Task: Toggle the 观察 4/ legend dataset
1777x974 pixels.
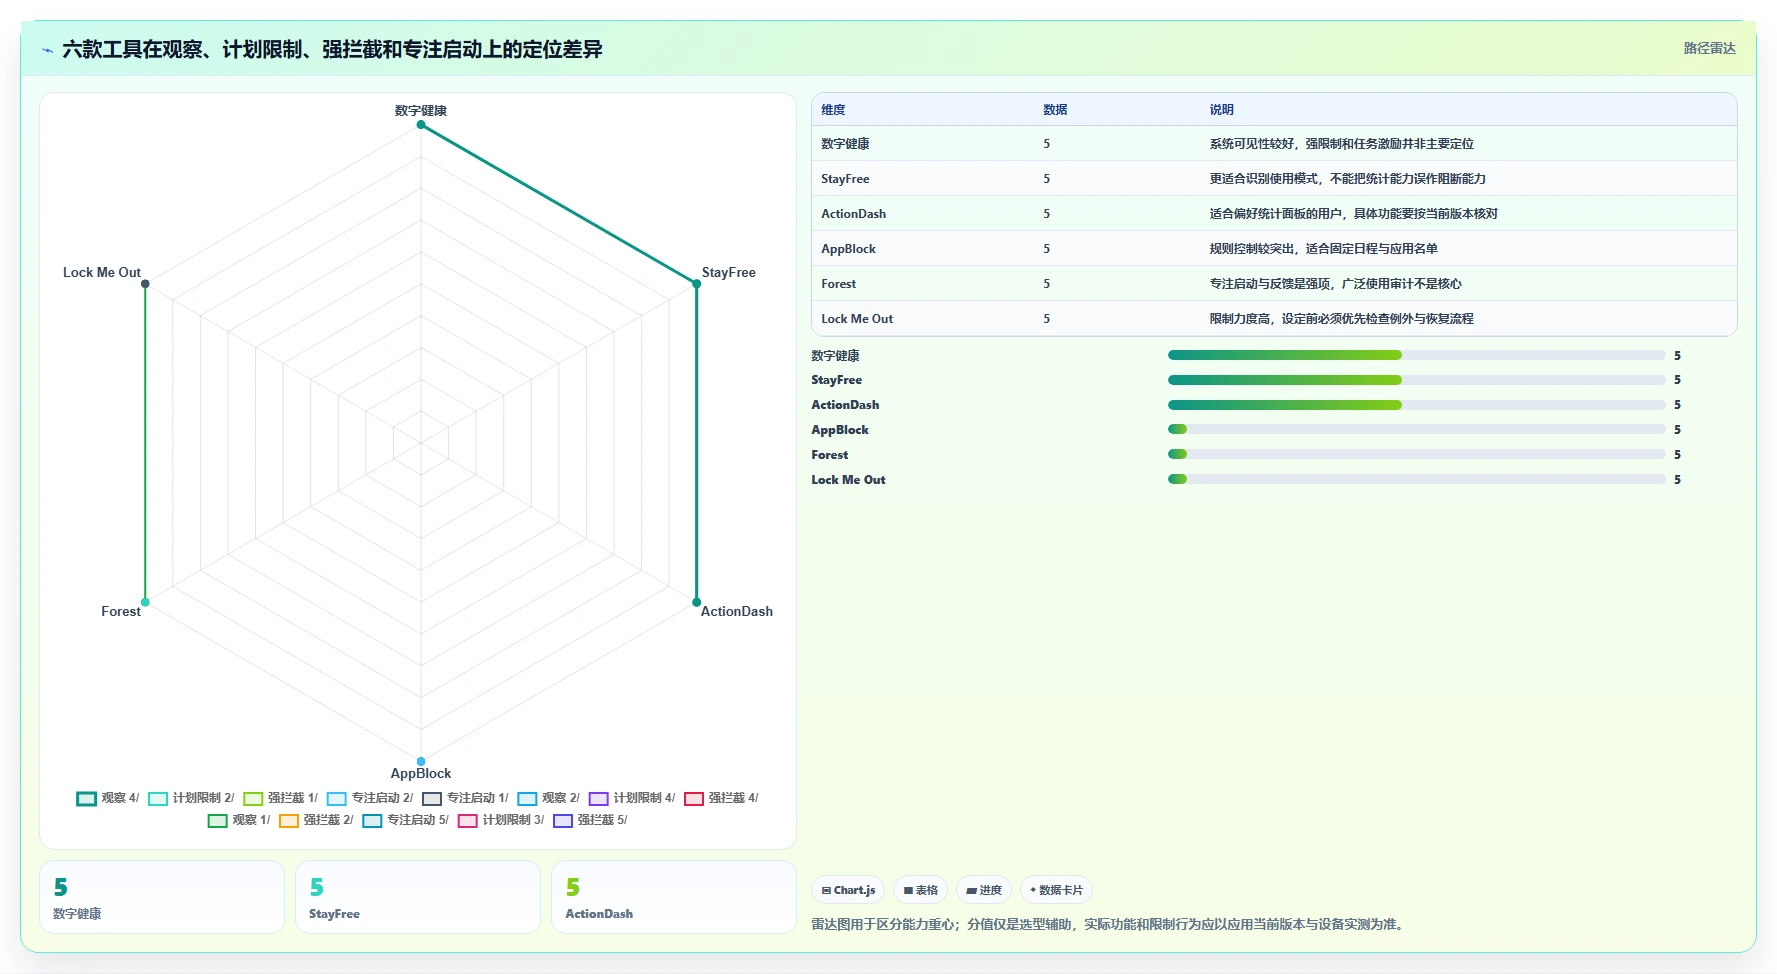Action: [108, 798]
